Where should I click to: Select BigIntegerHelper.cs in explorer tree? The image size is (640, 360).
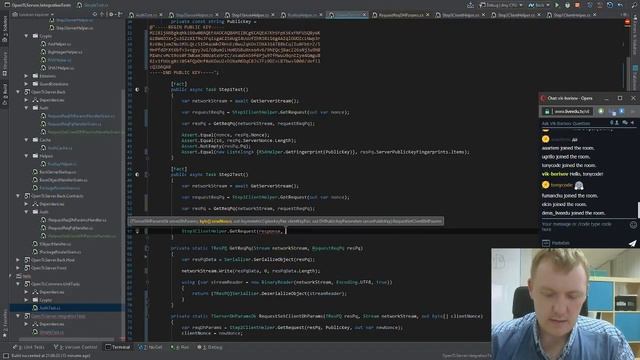pos(61,52)
